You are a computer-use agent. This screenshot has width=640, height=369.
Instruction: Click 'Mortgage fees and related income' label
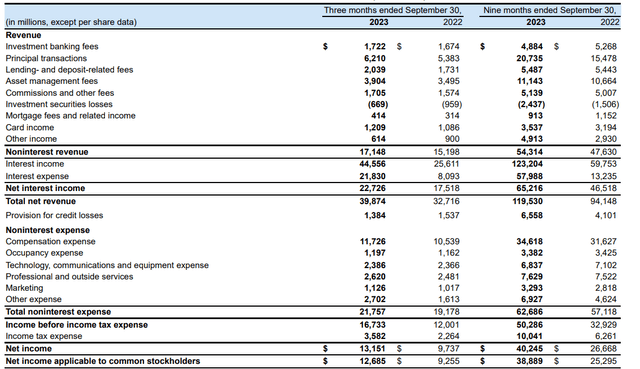[70, 116]
